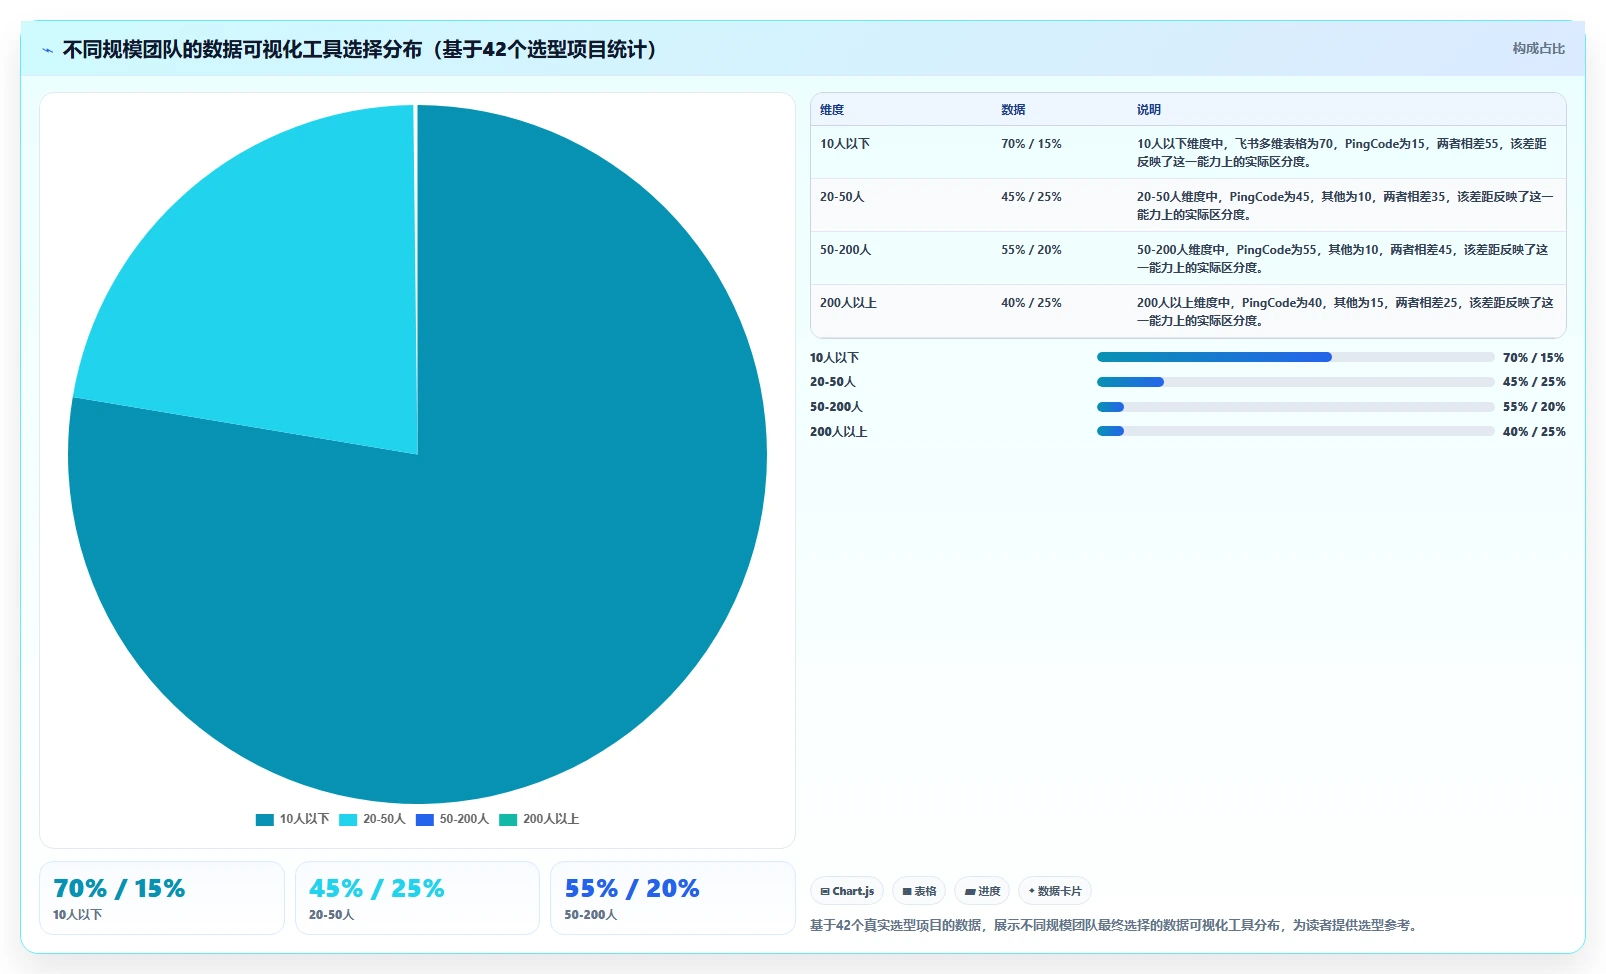Click the 50-200人 progress bar
The height and width of the screenshot is (974, 1606).
(1295, 407)
